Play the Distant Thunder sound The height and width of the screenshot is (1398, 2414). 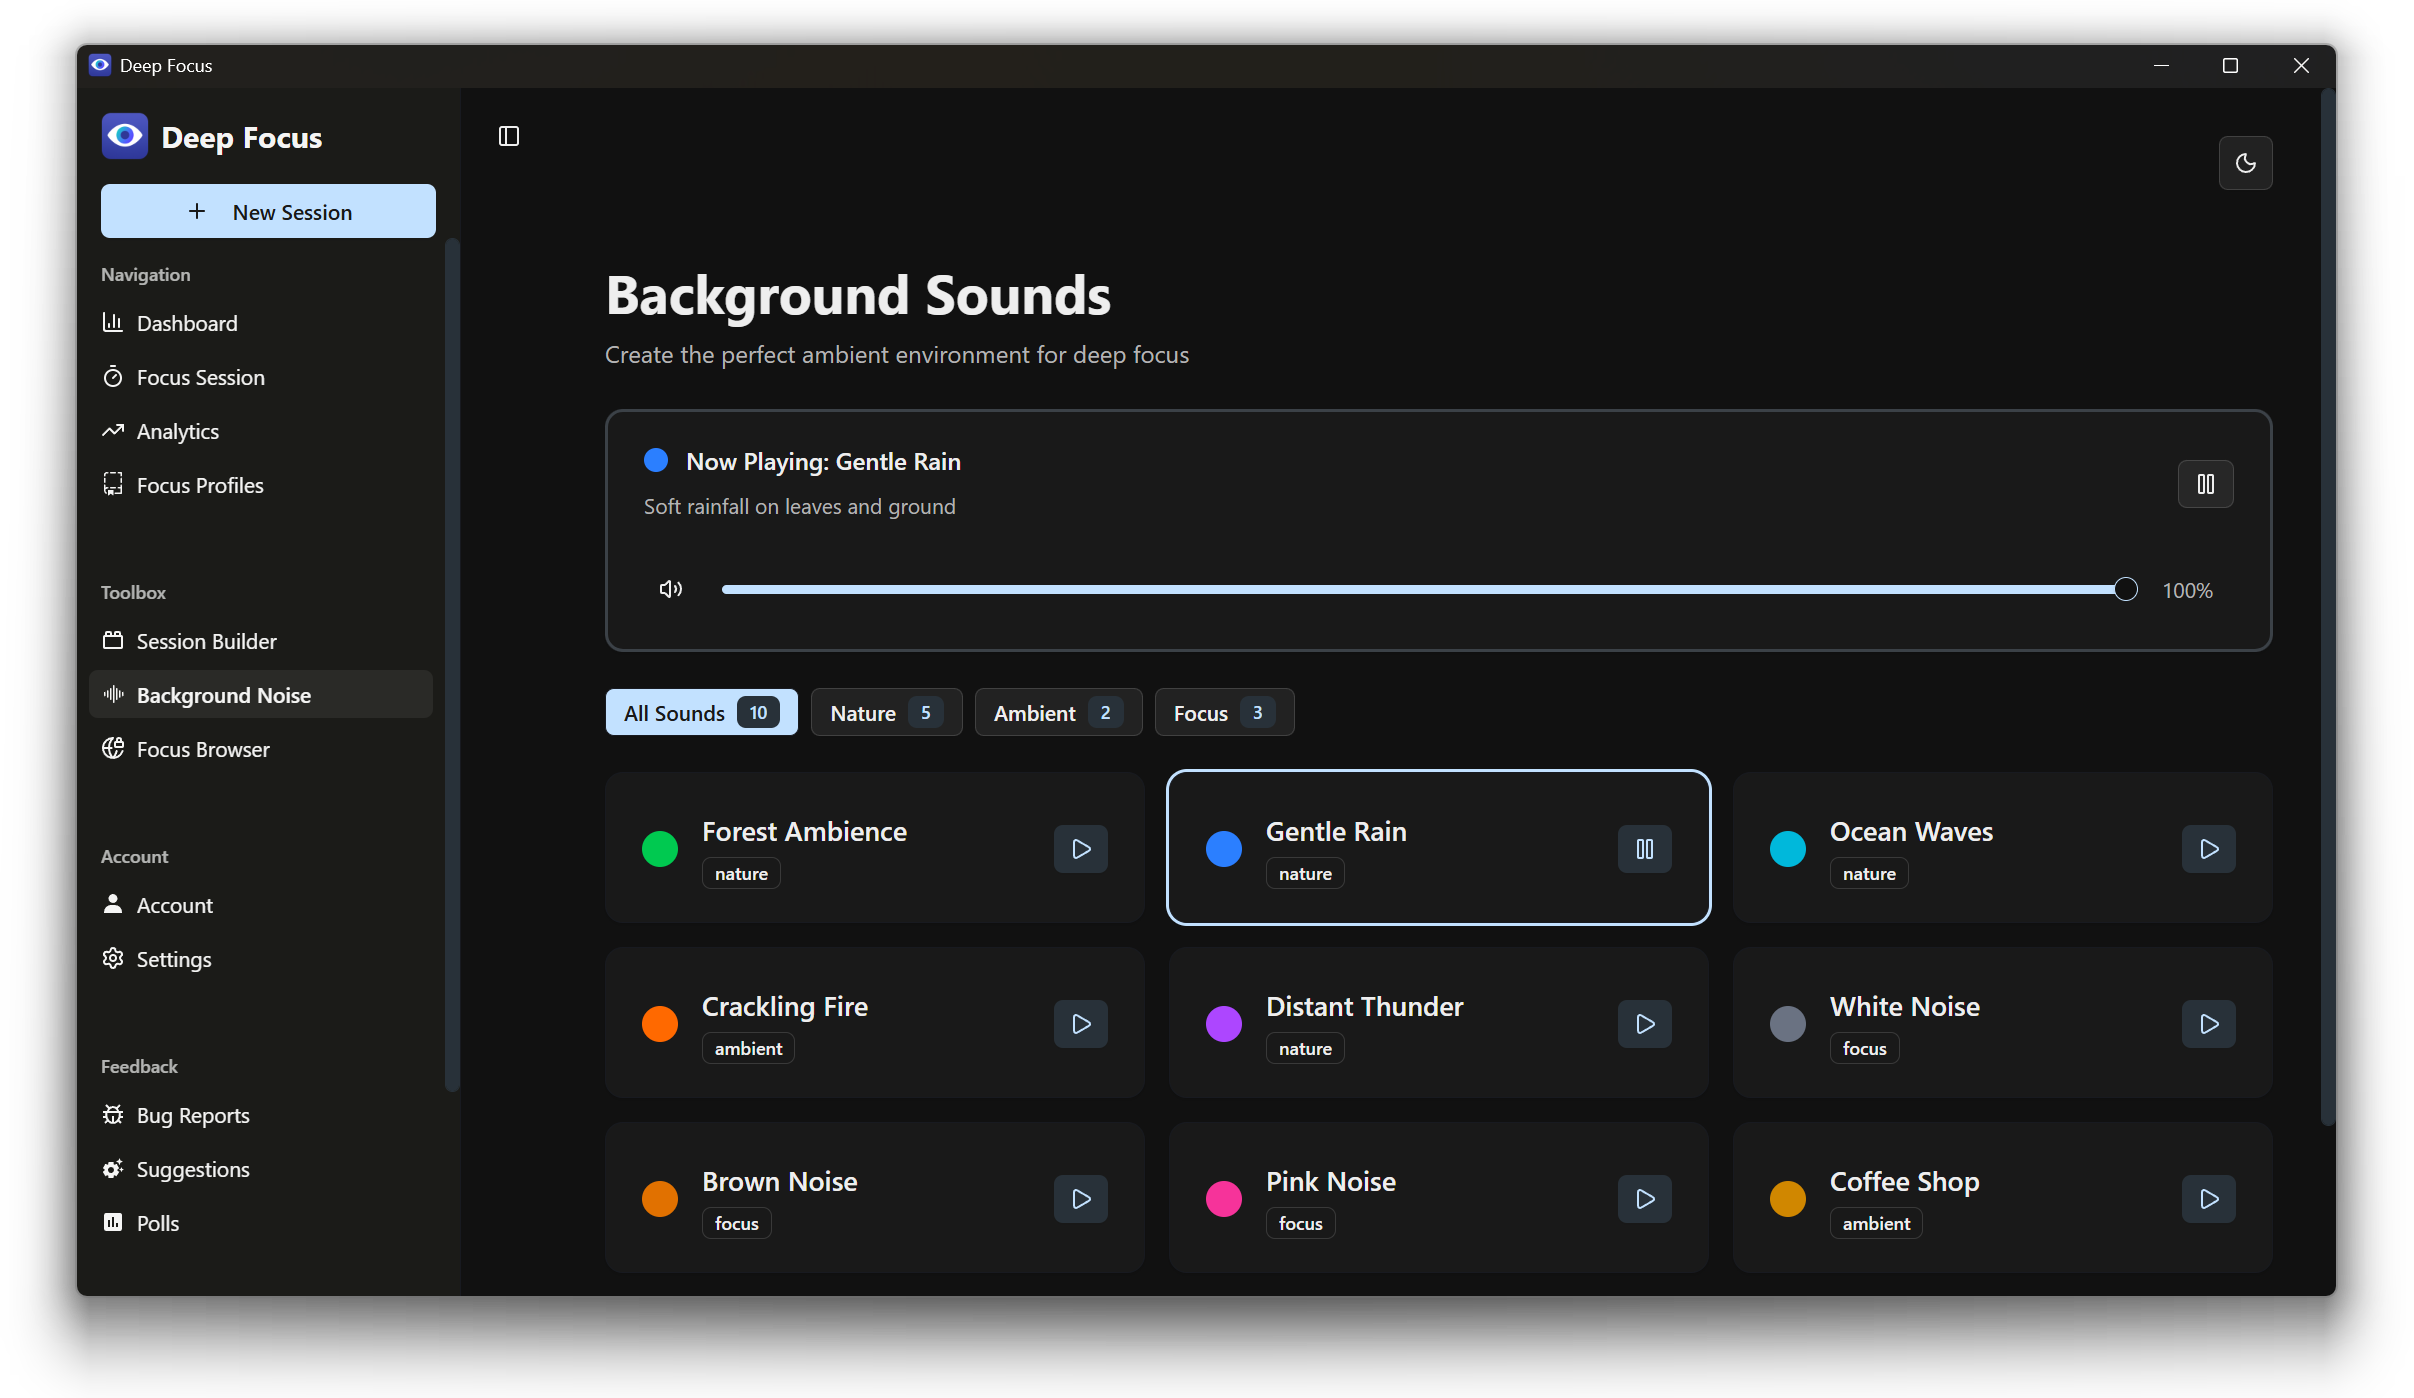coord(1645,1024)
